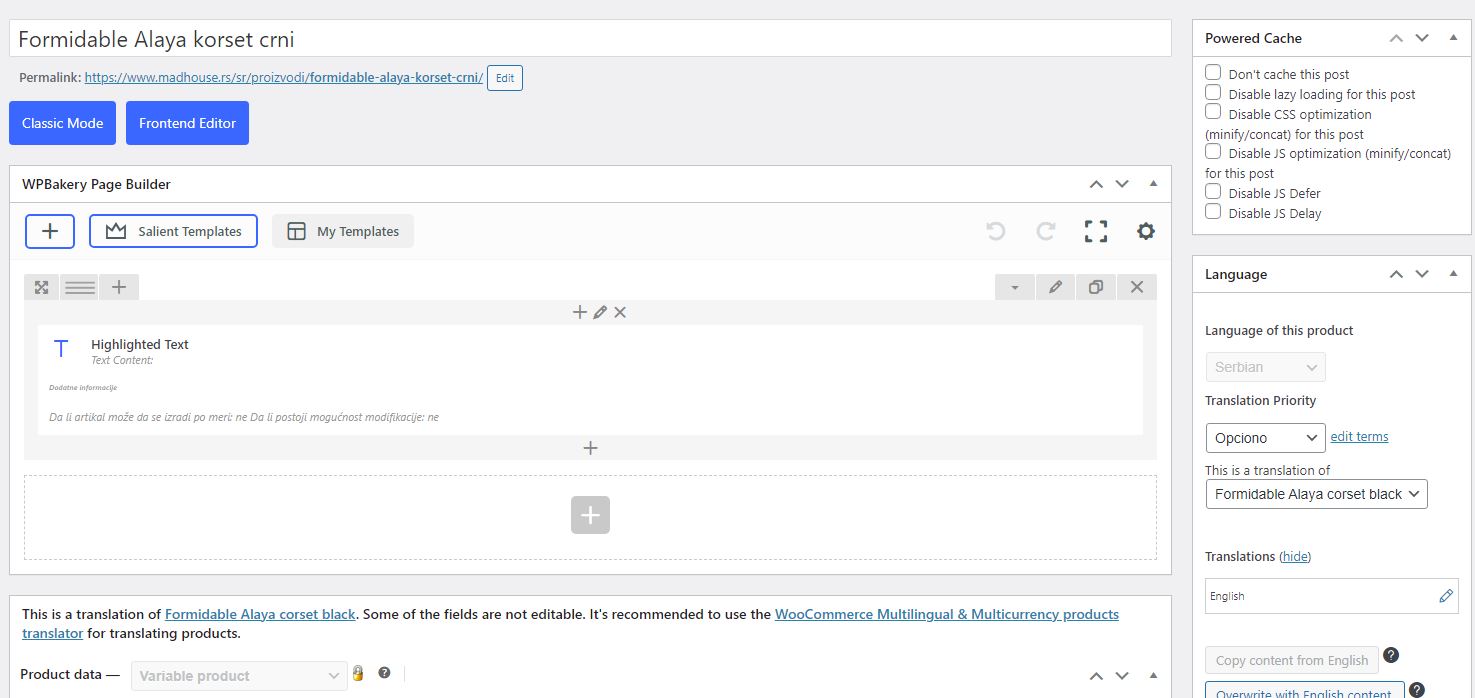
Task: Click the WPBakery add element plus button
Action: 50,231
